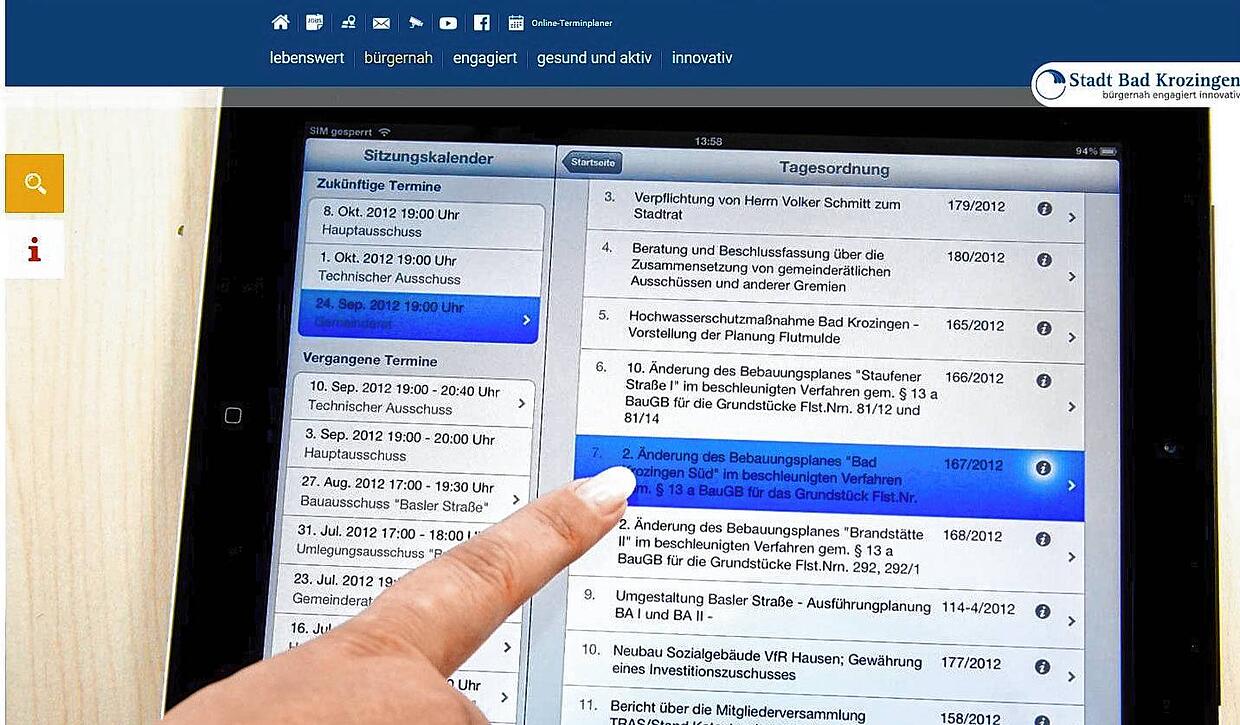Expand chevron of Brandstätte II row
This screenshot has height=725, width=1240.
pyautogui.click(x=1071, y=557)
